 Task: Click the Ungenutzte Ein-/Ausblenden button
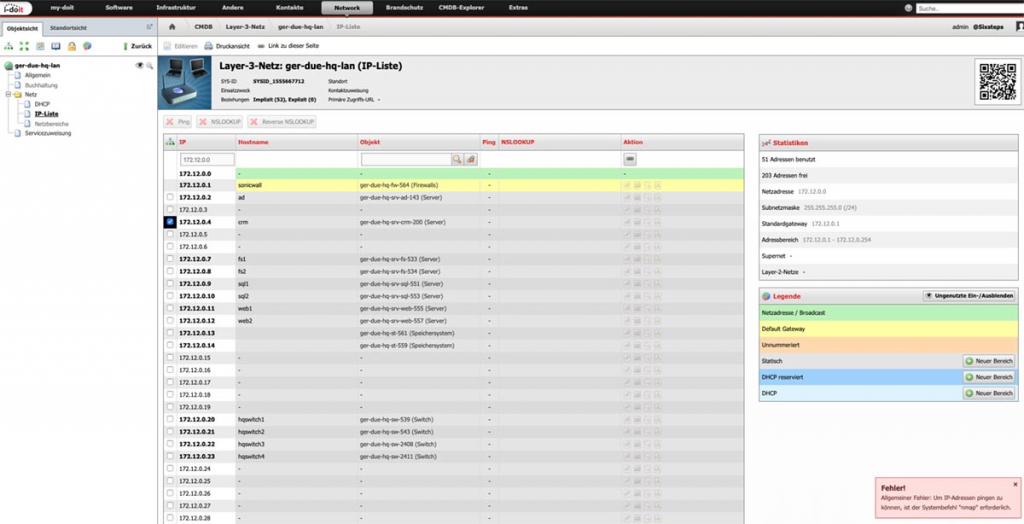(970, 296)
